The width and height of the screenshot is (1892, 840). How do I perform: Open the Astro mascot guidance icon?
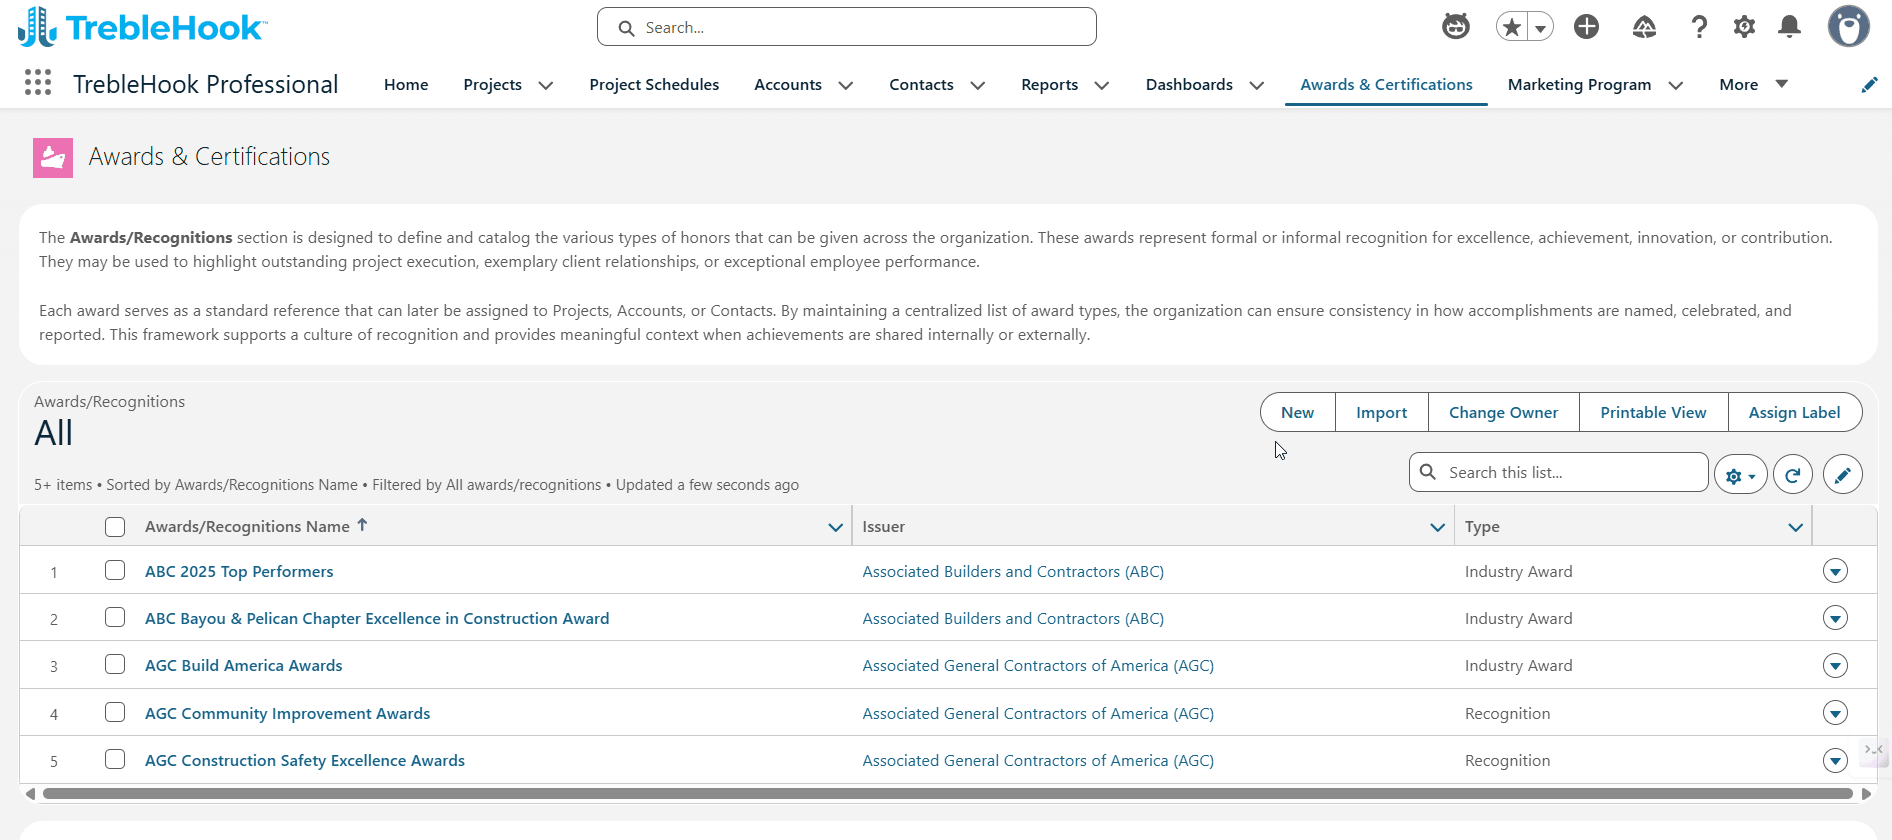click(x=1456, y=27)
